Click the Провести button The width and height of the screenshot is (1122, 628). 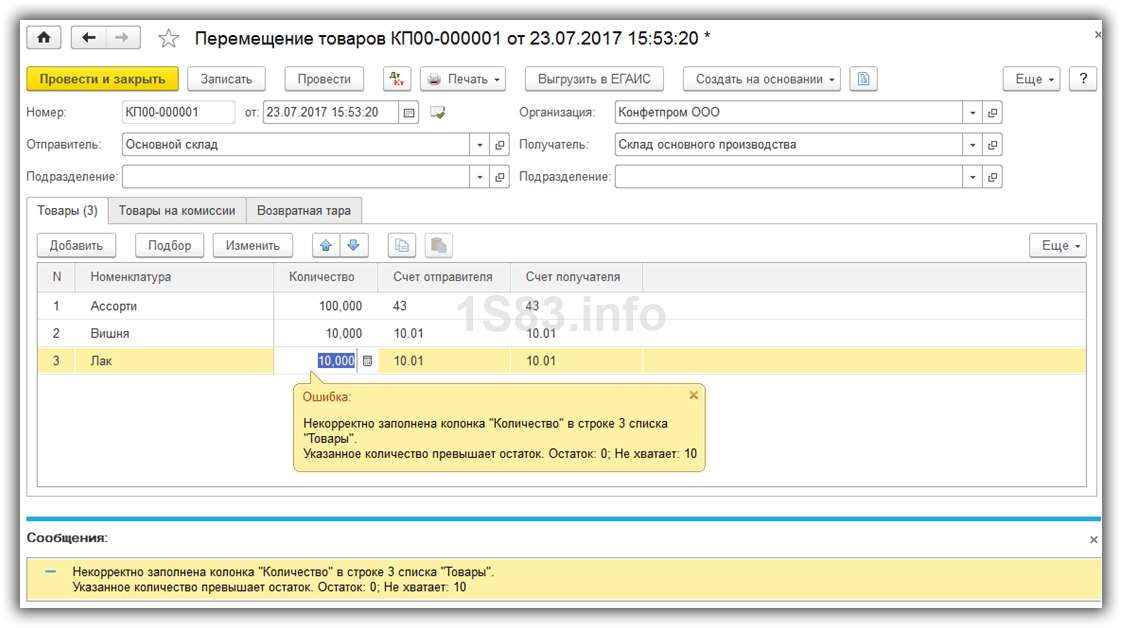point(324,79)
